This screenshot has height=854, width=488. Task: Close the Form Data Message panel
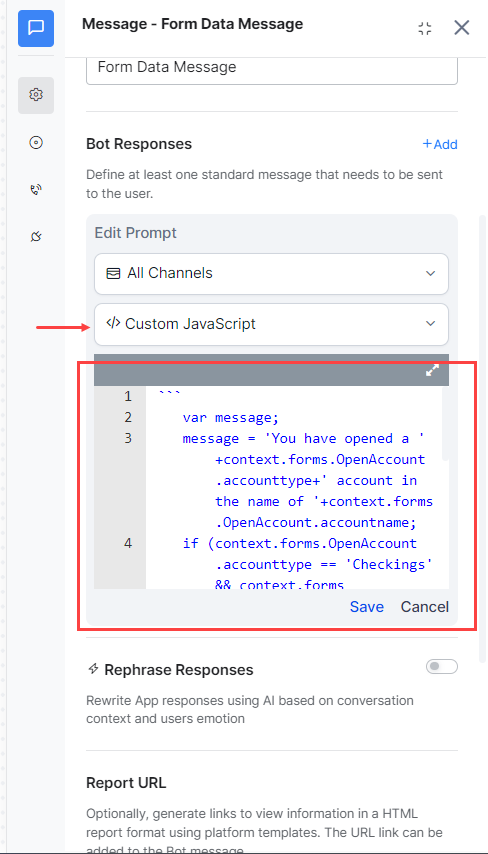click(462, 28)
